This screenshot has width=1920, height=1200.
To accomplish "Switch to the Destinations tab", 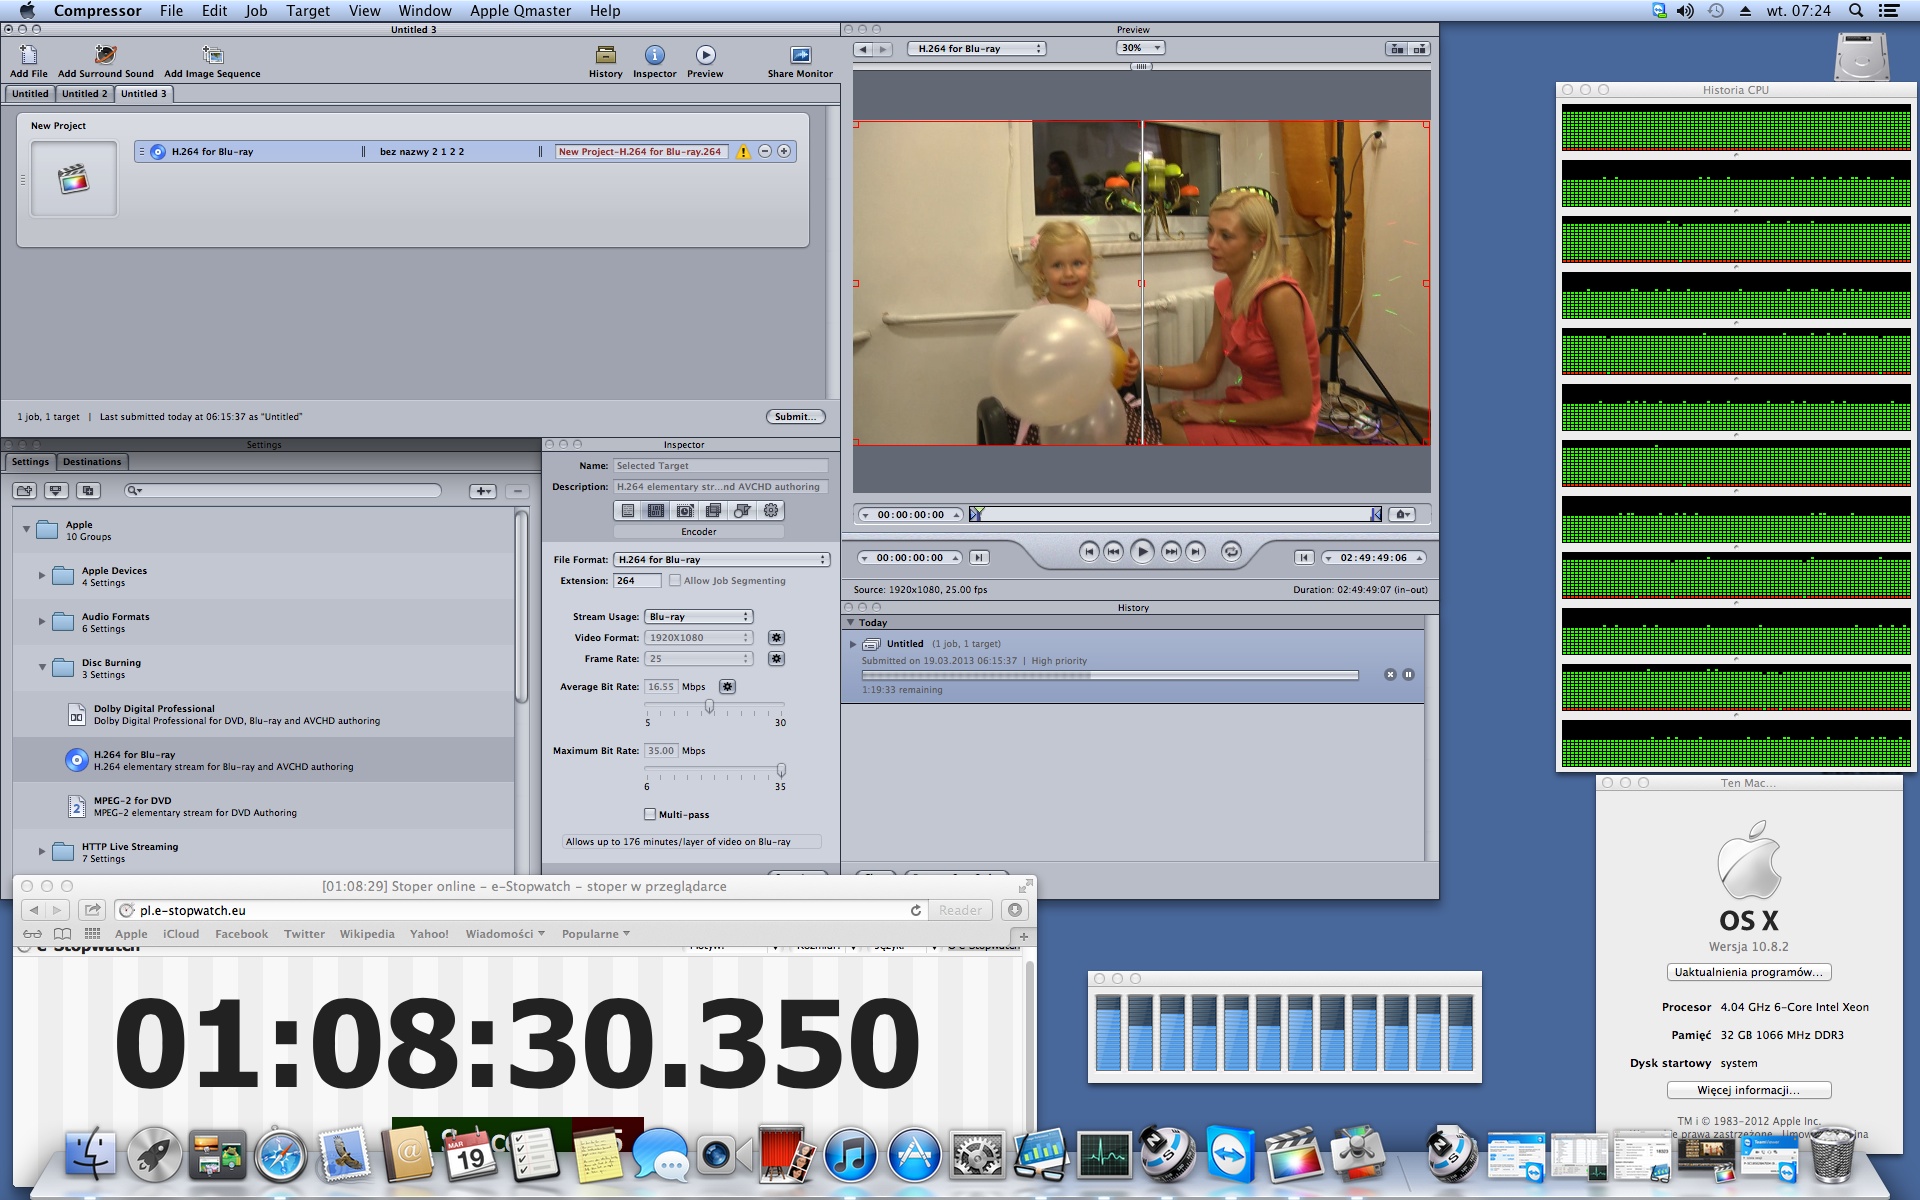I will pyautogui.click(x=92, y=462).
